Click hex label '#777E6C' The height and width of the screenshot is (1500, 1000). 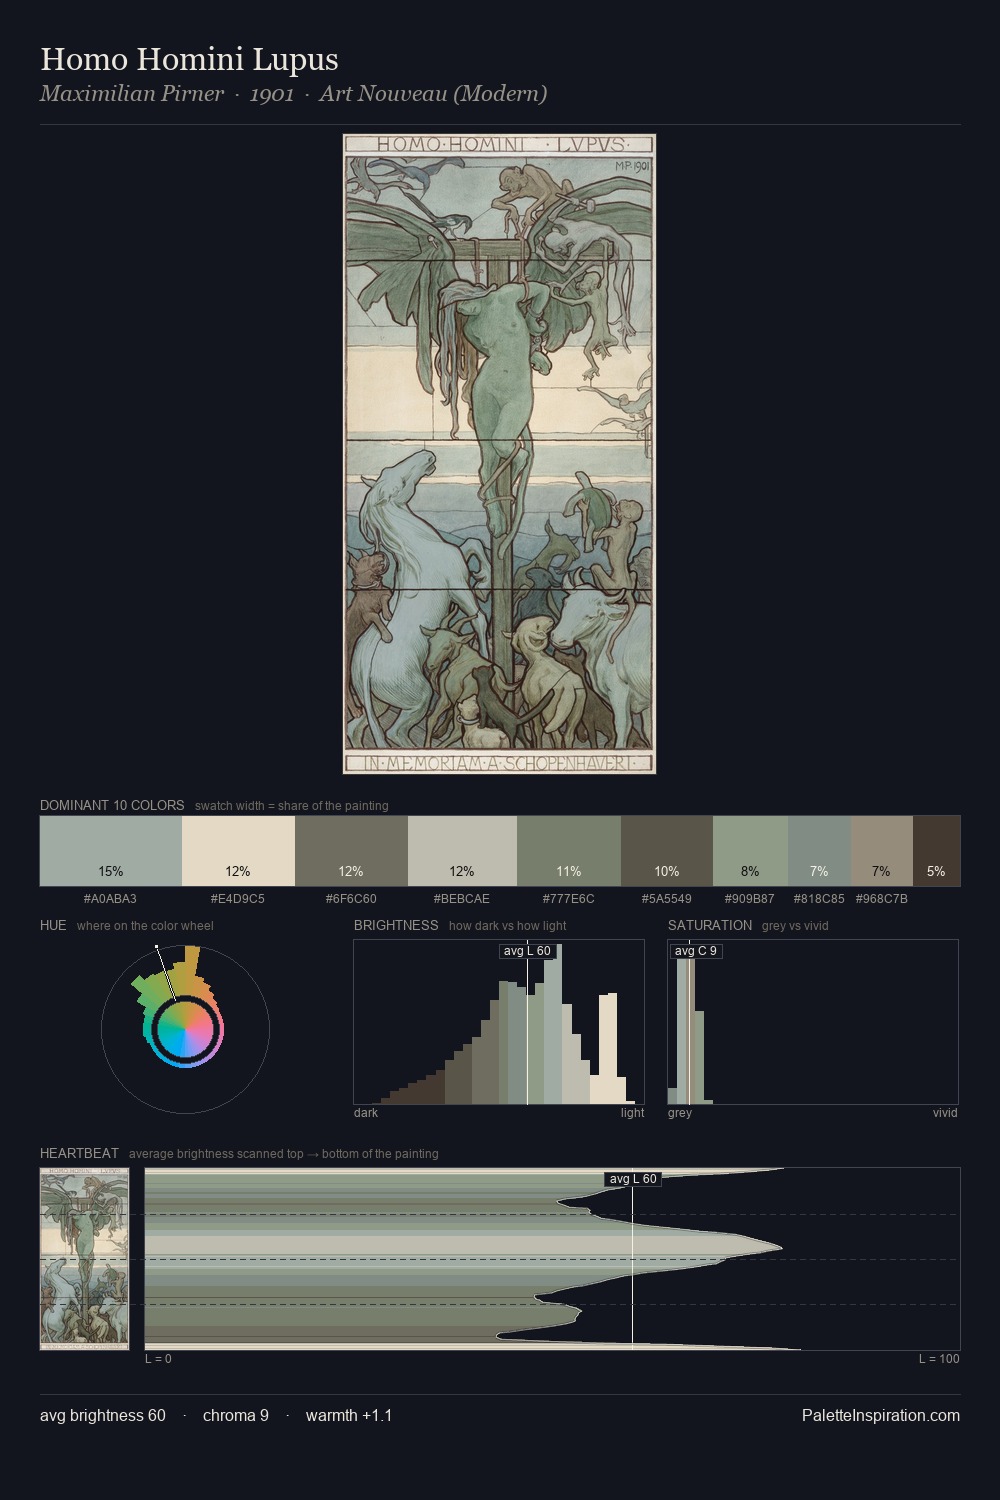point(569,899)
